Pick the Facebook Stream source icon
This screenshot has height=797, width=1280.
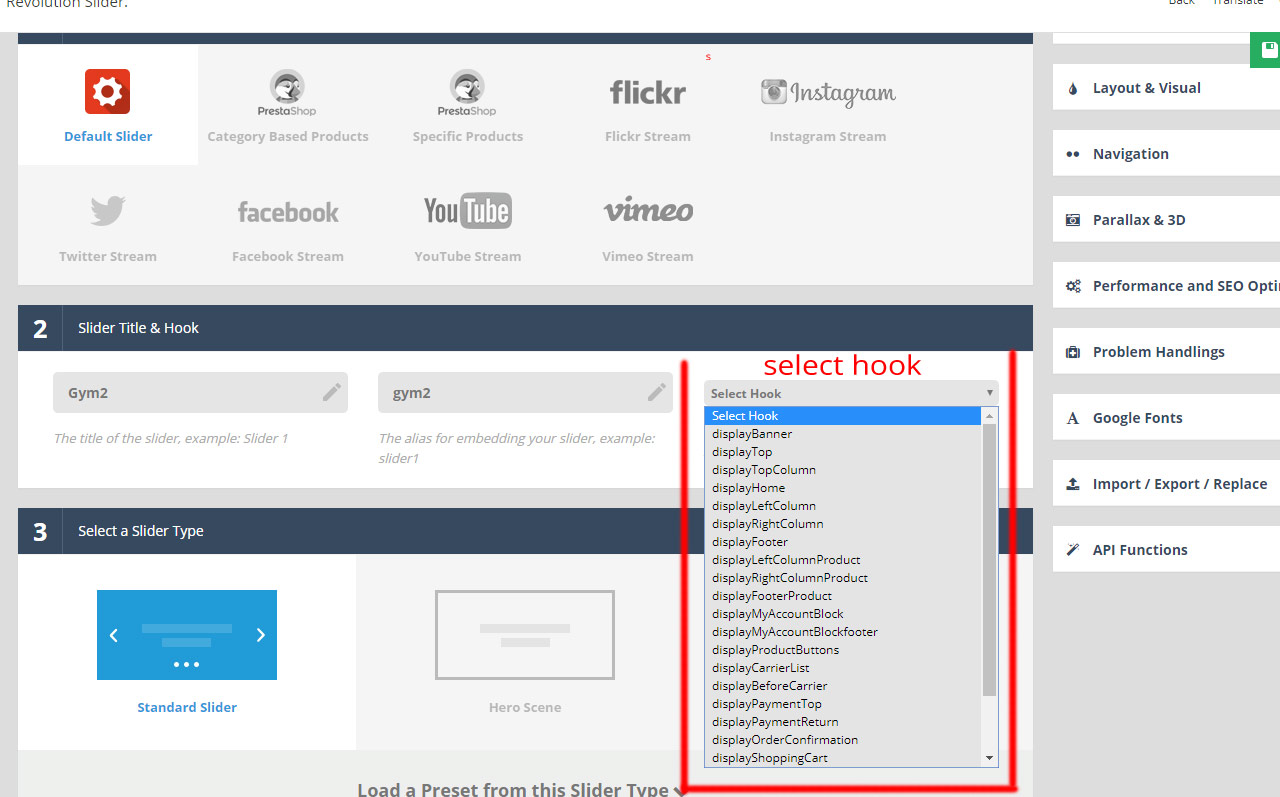point(287,212)
